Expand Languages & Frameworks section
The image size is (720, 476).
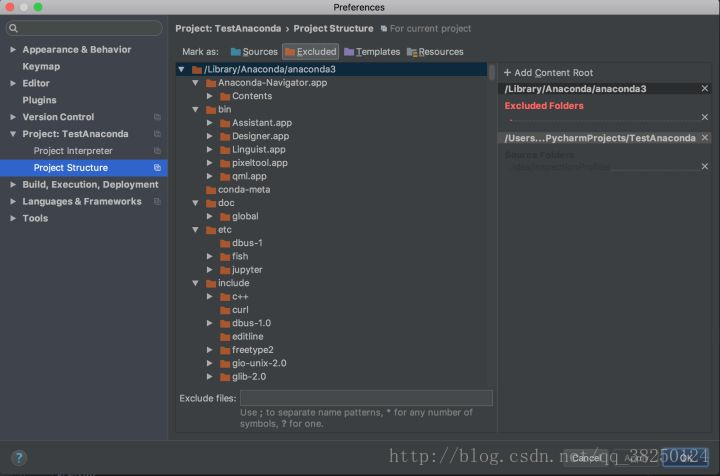tap(13, 202)
